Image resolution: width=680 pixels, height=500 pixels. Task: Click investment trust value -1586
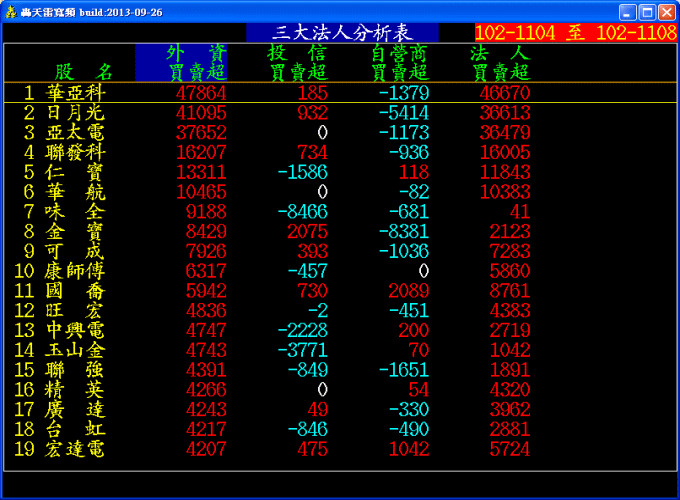click(x=303, y=173)
